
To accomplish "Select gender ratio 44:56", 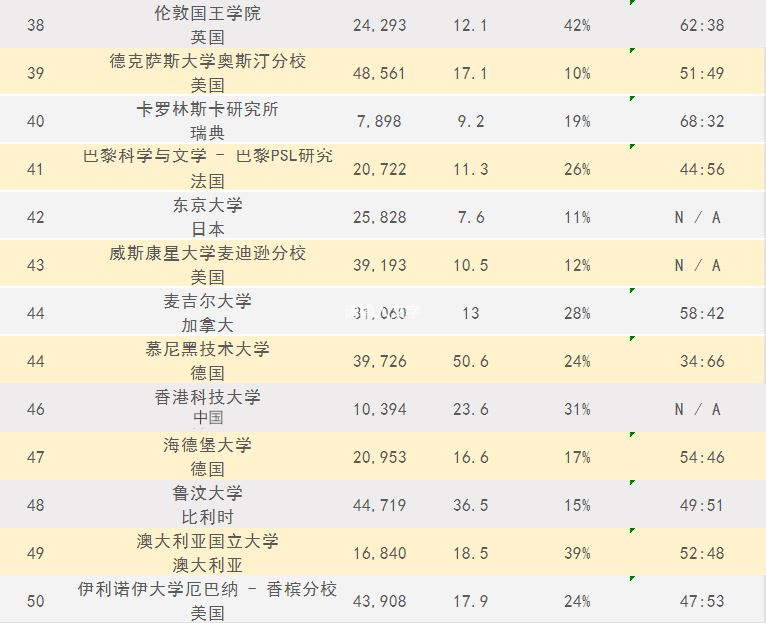I will pyautogui.click(x=702, y=169).
